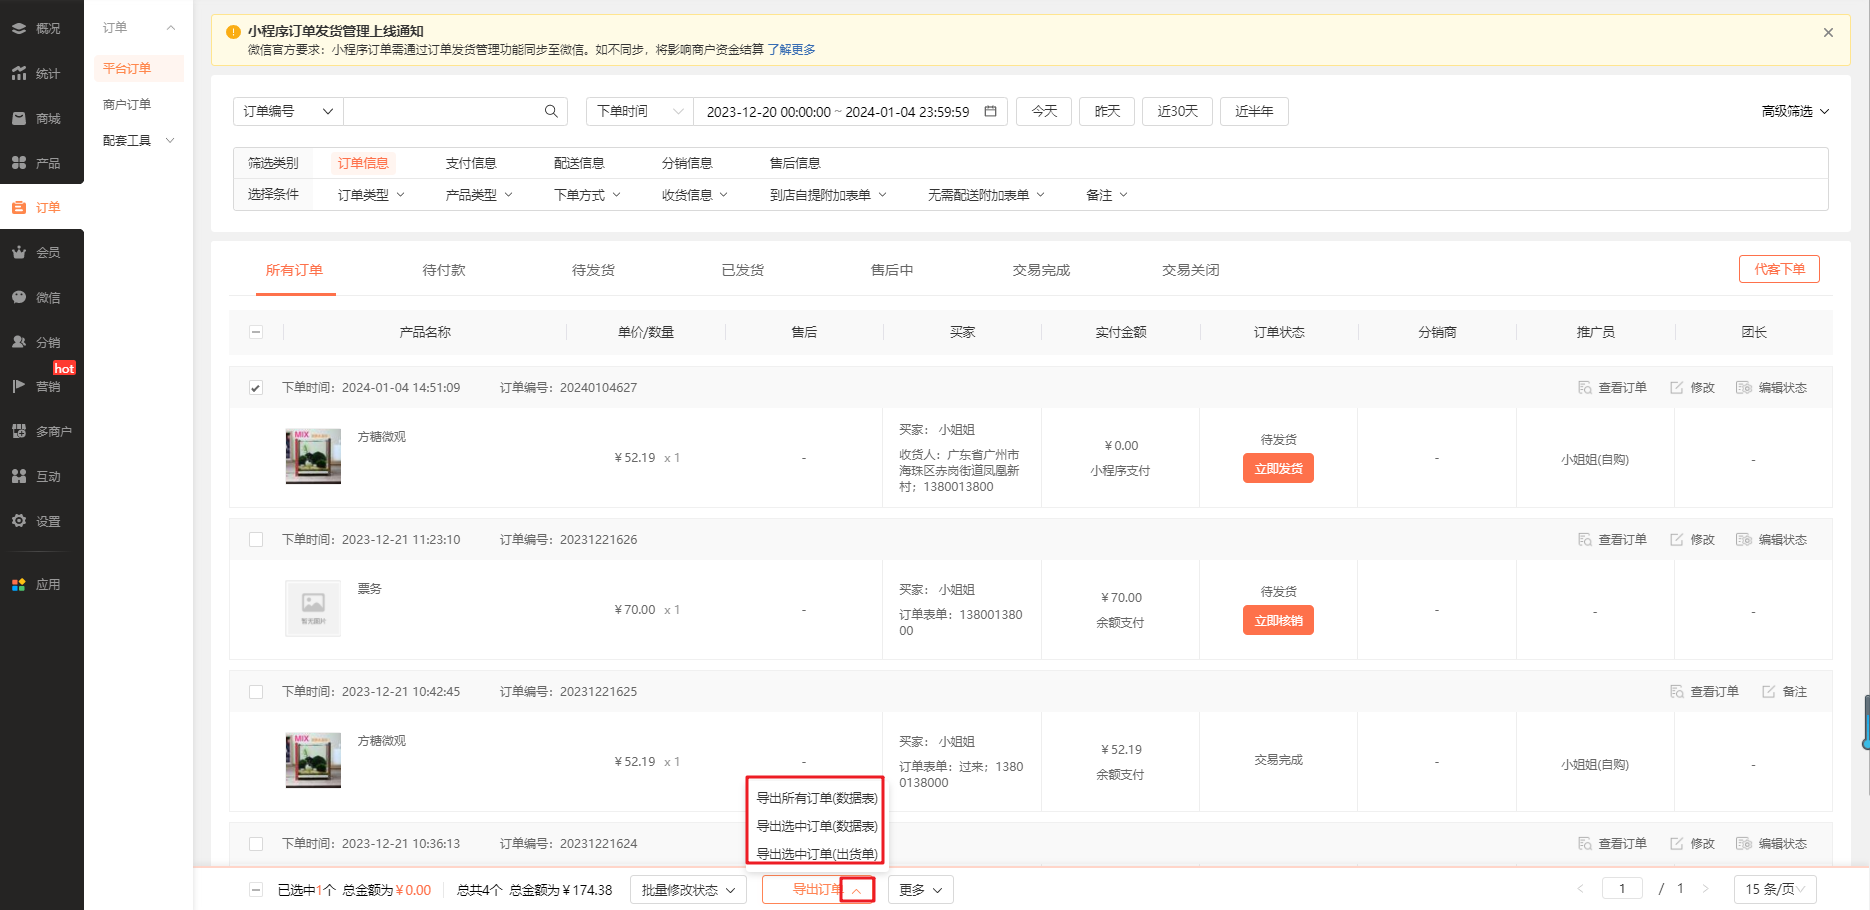The width and height of the screenshot is (1870, 910).
Task: Open the 多商户 multi-merchant sidebar icon
Action: 19,431
